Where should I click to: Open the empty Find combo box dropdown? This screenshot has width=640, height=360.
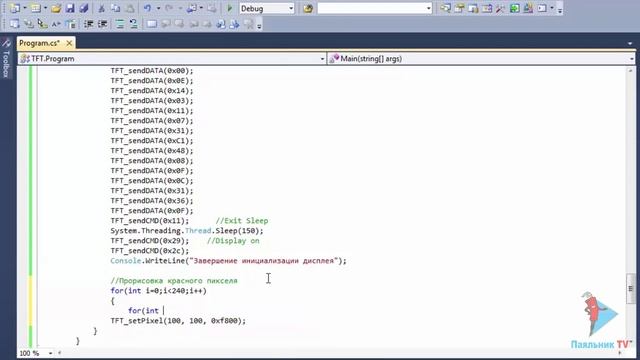(x=428, y=8)
